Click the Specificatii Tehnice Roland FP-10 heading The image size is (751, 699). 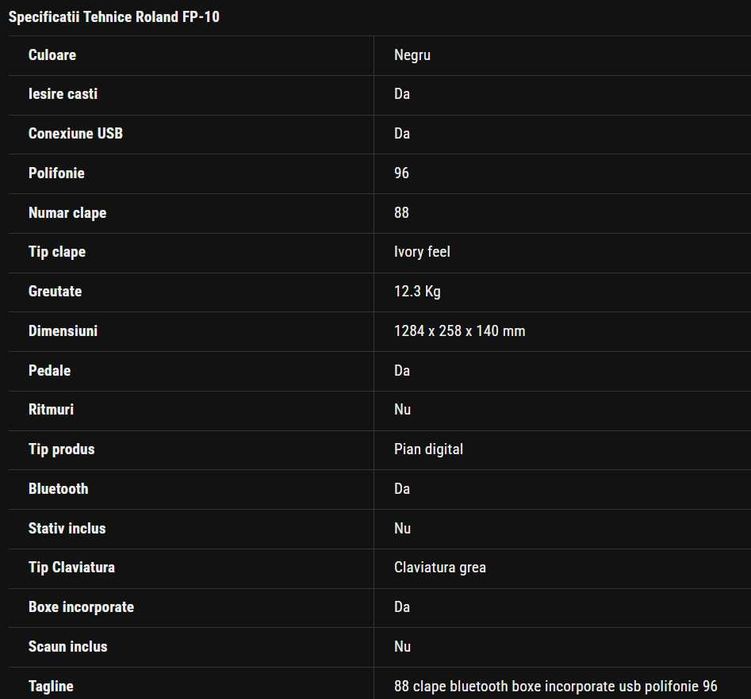click(x=114, y=17)
